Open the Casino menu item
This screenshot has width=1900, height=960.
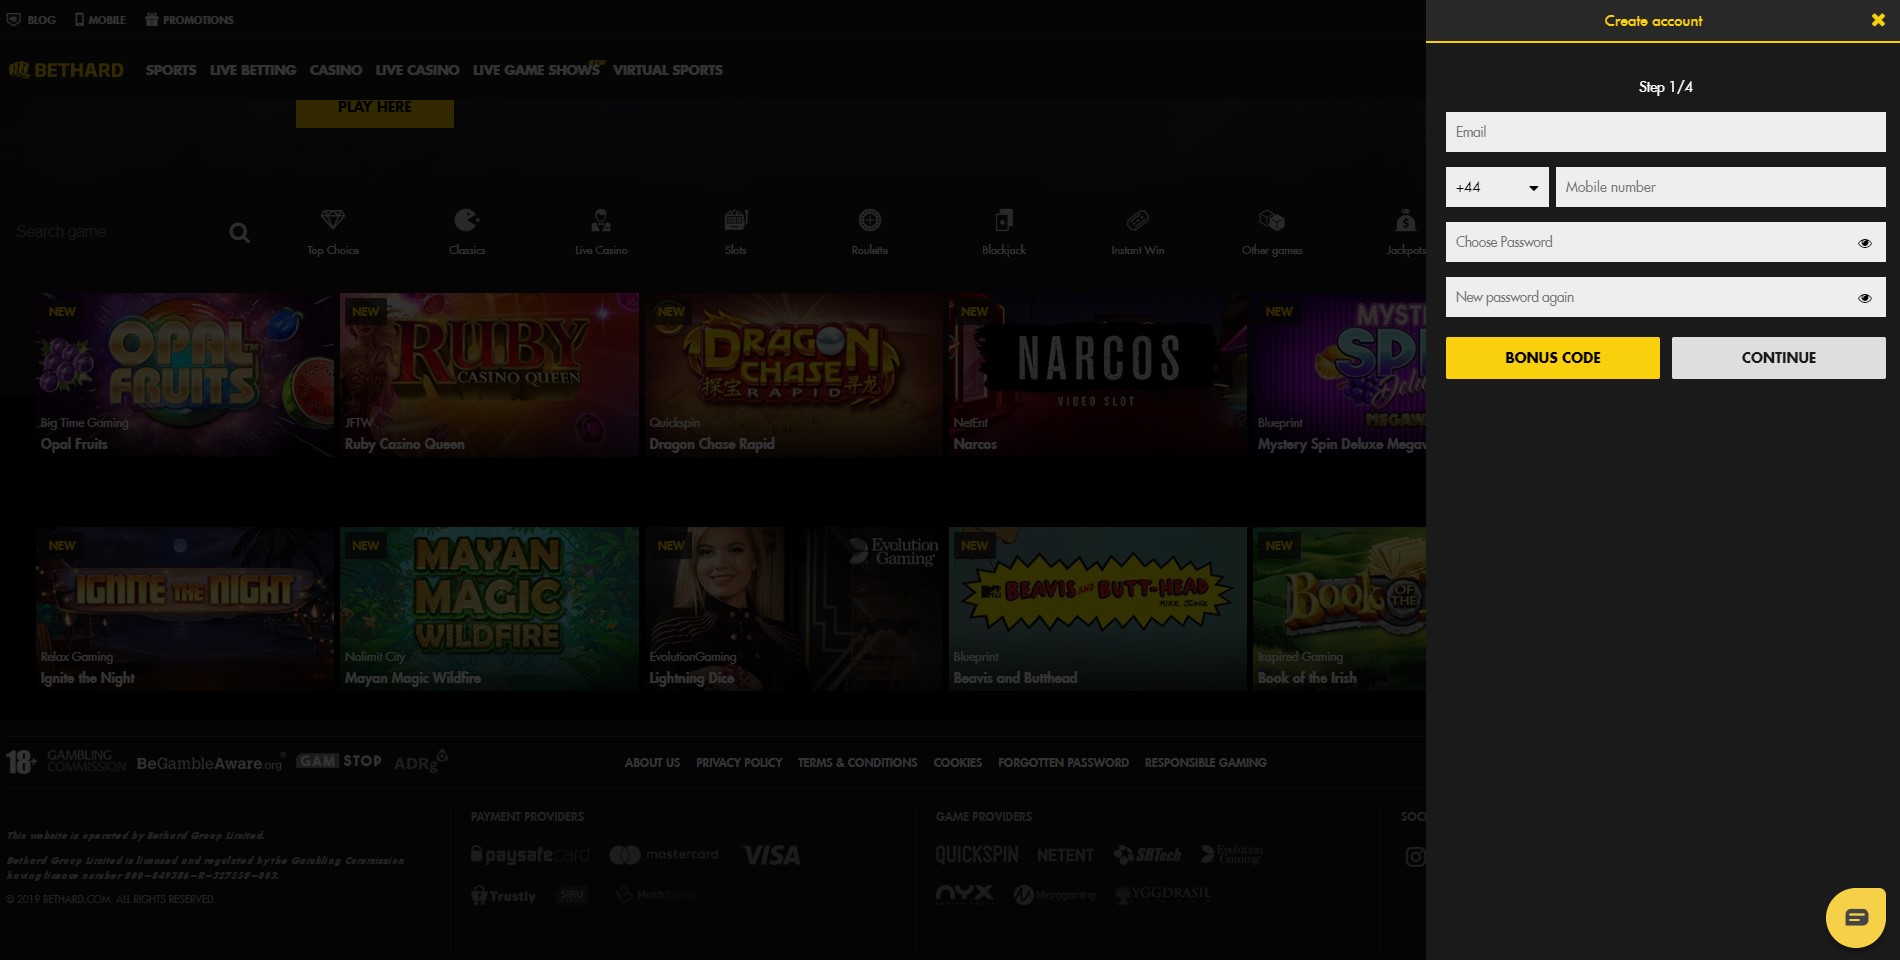336,70
